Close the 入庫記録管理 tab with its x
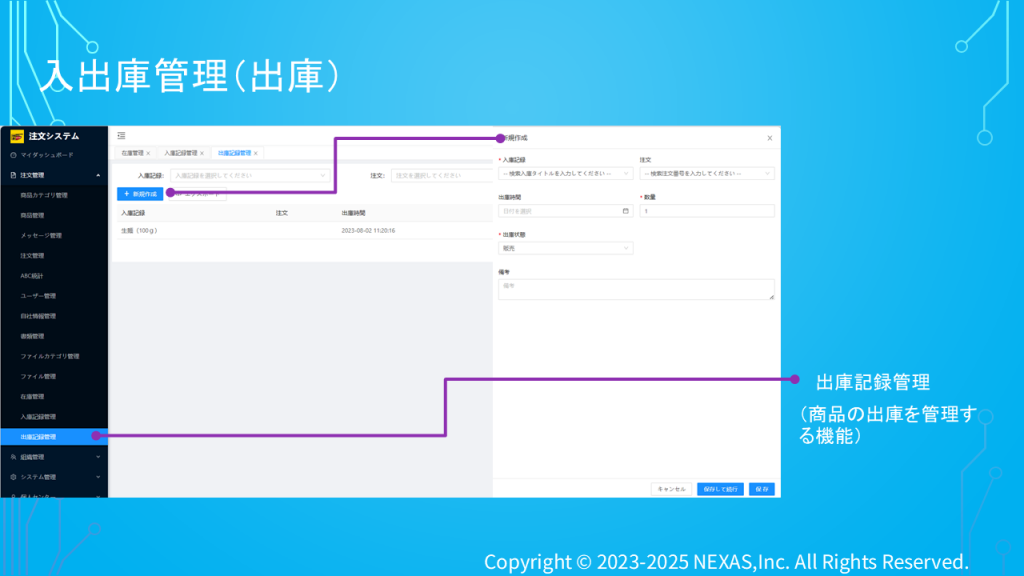1024x576 pixels. click(202, 153)
